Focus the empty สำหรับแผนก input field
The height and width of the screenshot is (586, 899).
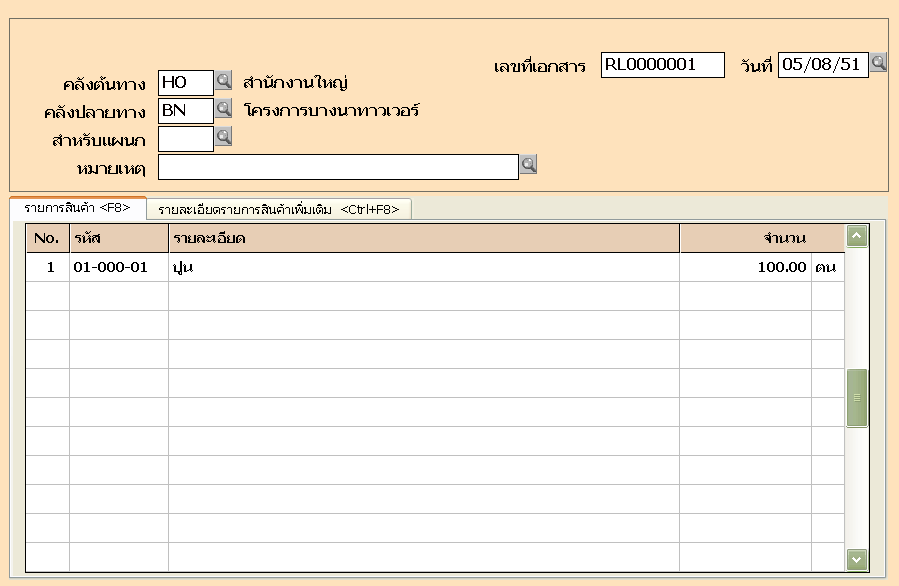coord(185,138)
